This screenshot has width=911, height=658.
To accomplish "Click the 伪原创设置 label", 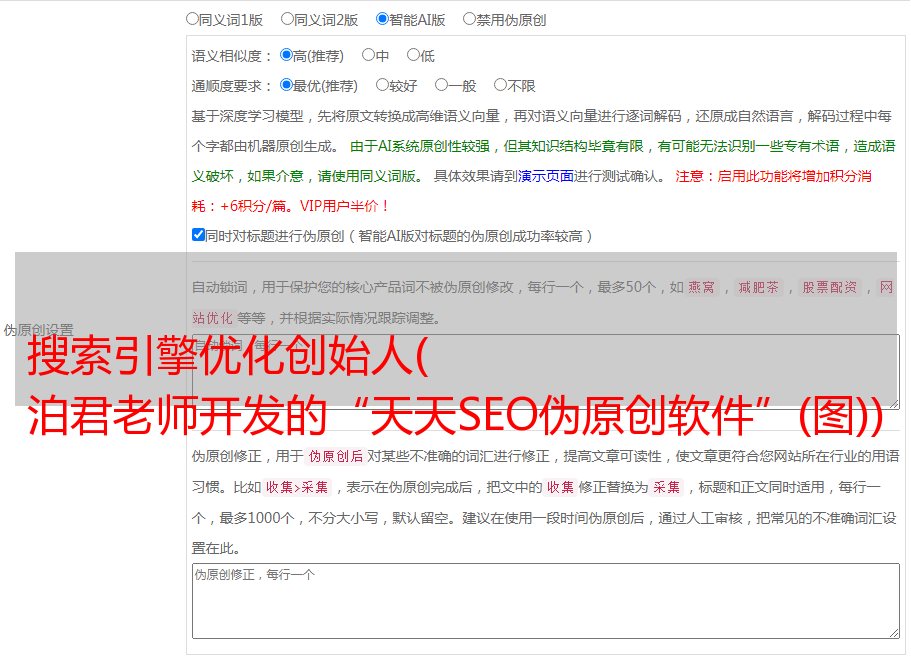I will pos(38,330).
